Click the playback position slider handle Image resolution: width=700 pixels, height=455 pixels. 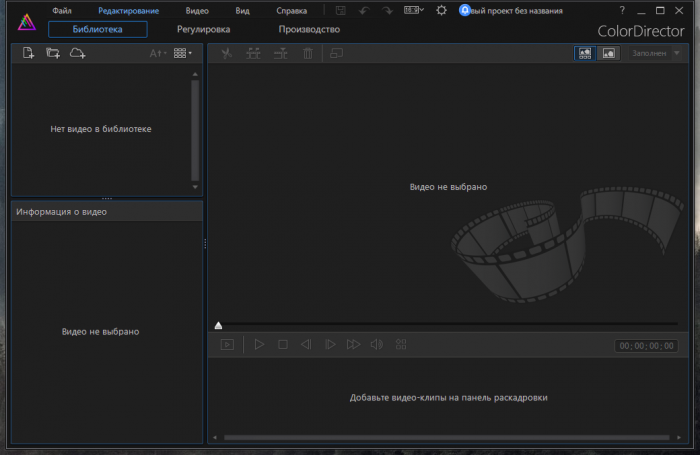click(218, 325)
